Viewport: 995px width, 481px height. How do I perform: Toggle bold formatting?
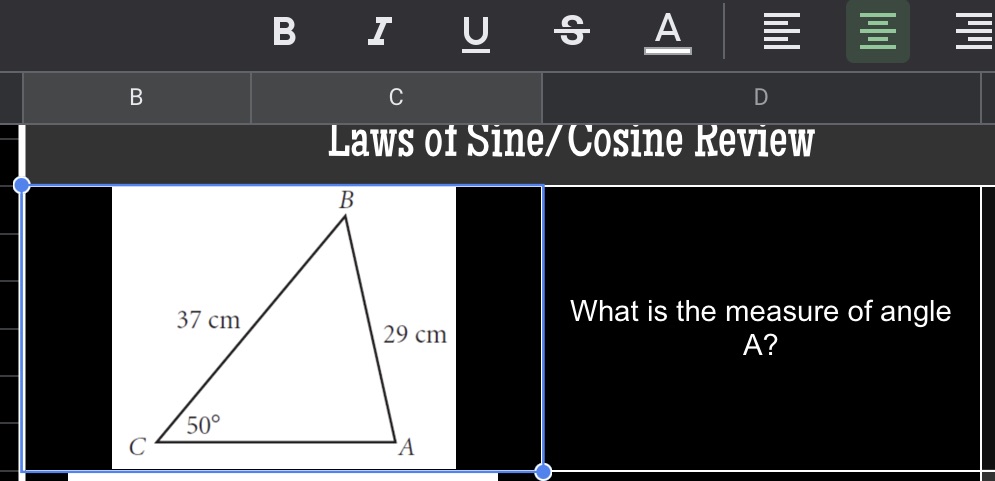tap(284, 31)
